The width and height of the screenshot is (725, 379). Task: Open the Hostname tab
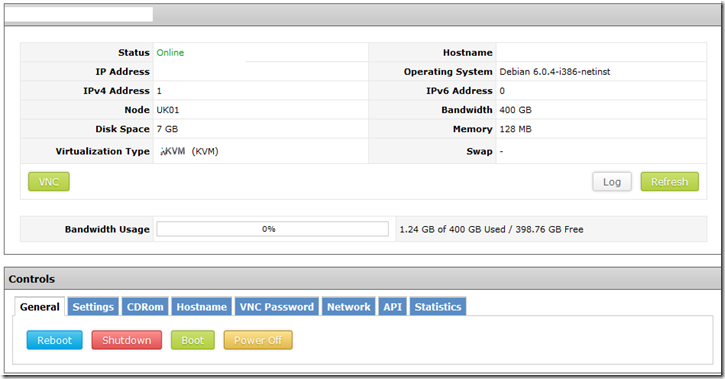click(202, 307)
